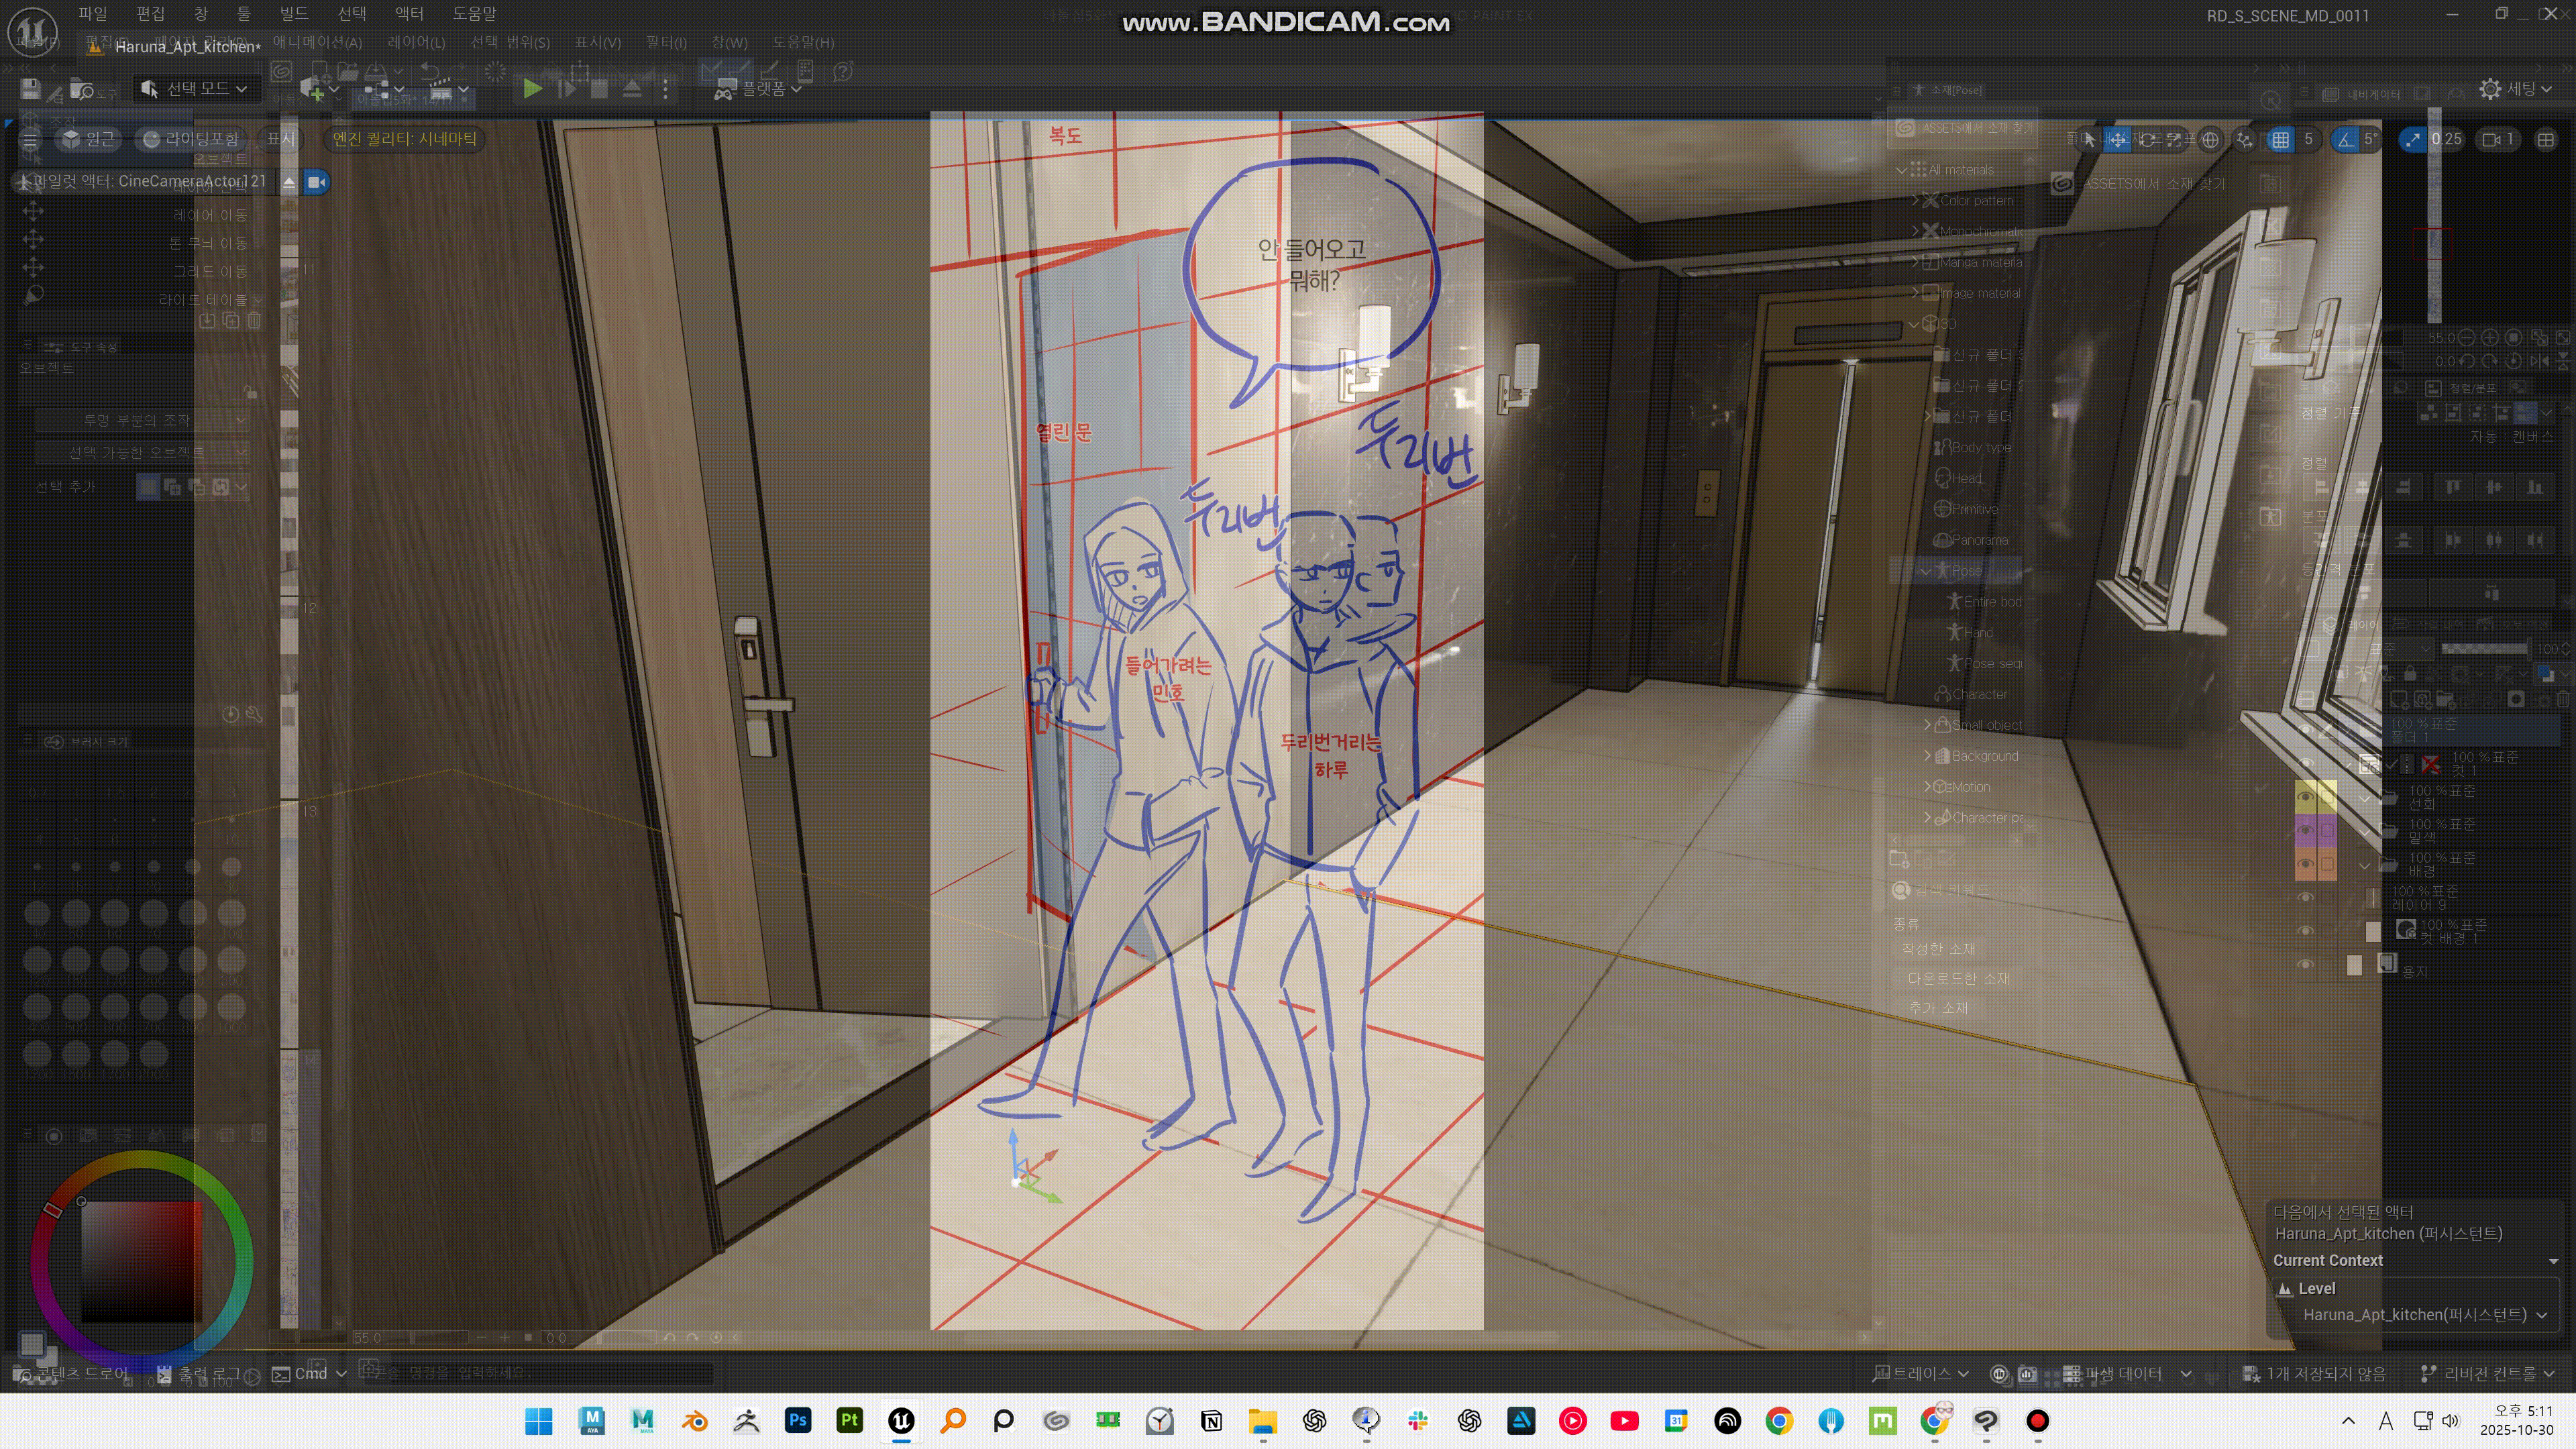Click the save level floppy disk icon
This screenshot has width=2576, height=1449.
31,89
